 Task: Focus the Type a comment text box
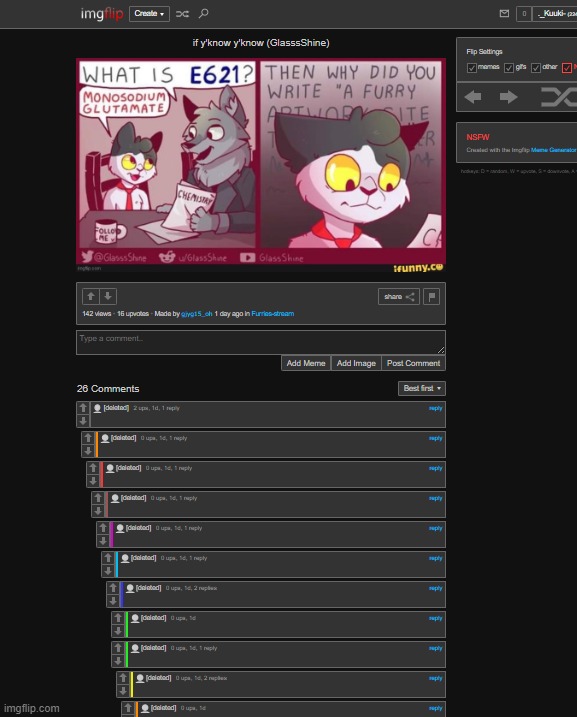pos(261,342)
